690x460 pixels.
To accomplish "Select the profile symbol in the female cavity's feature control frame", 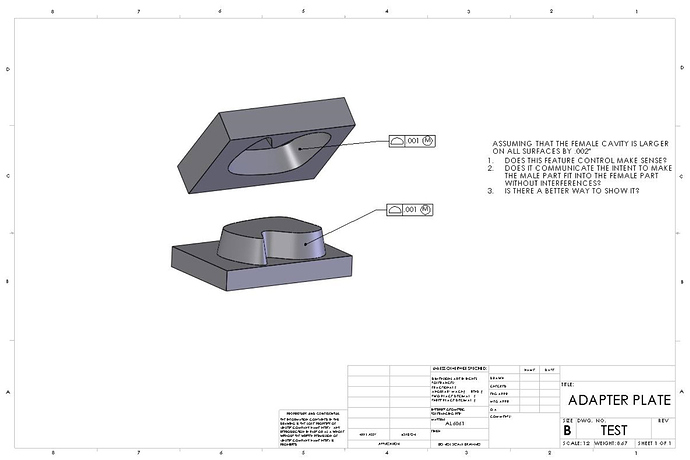I will tap(396, 141).
